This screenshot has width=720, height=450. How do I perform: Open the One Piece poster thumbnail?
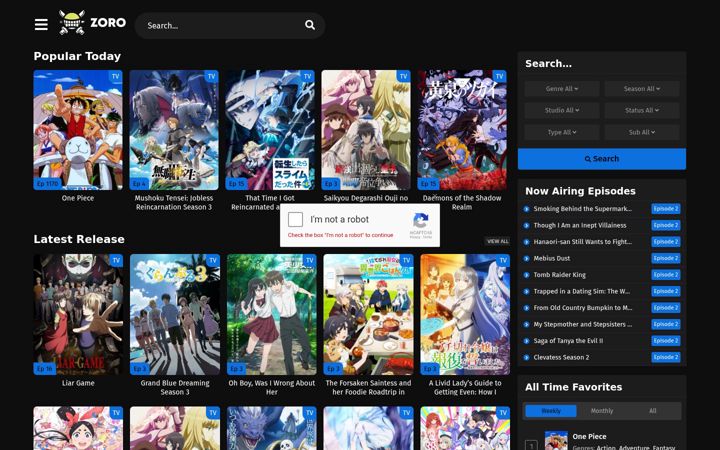tap(78, 130)
